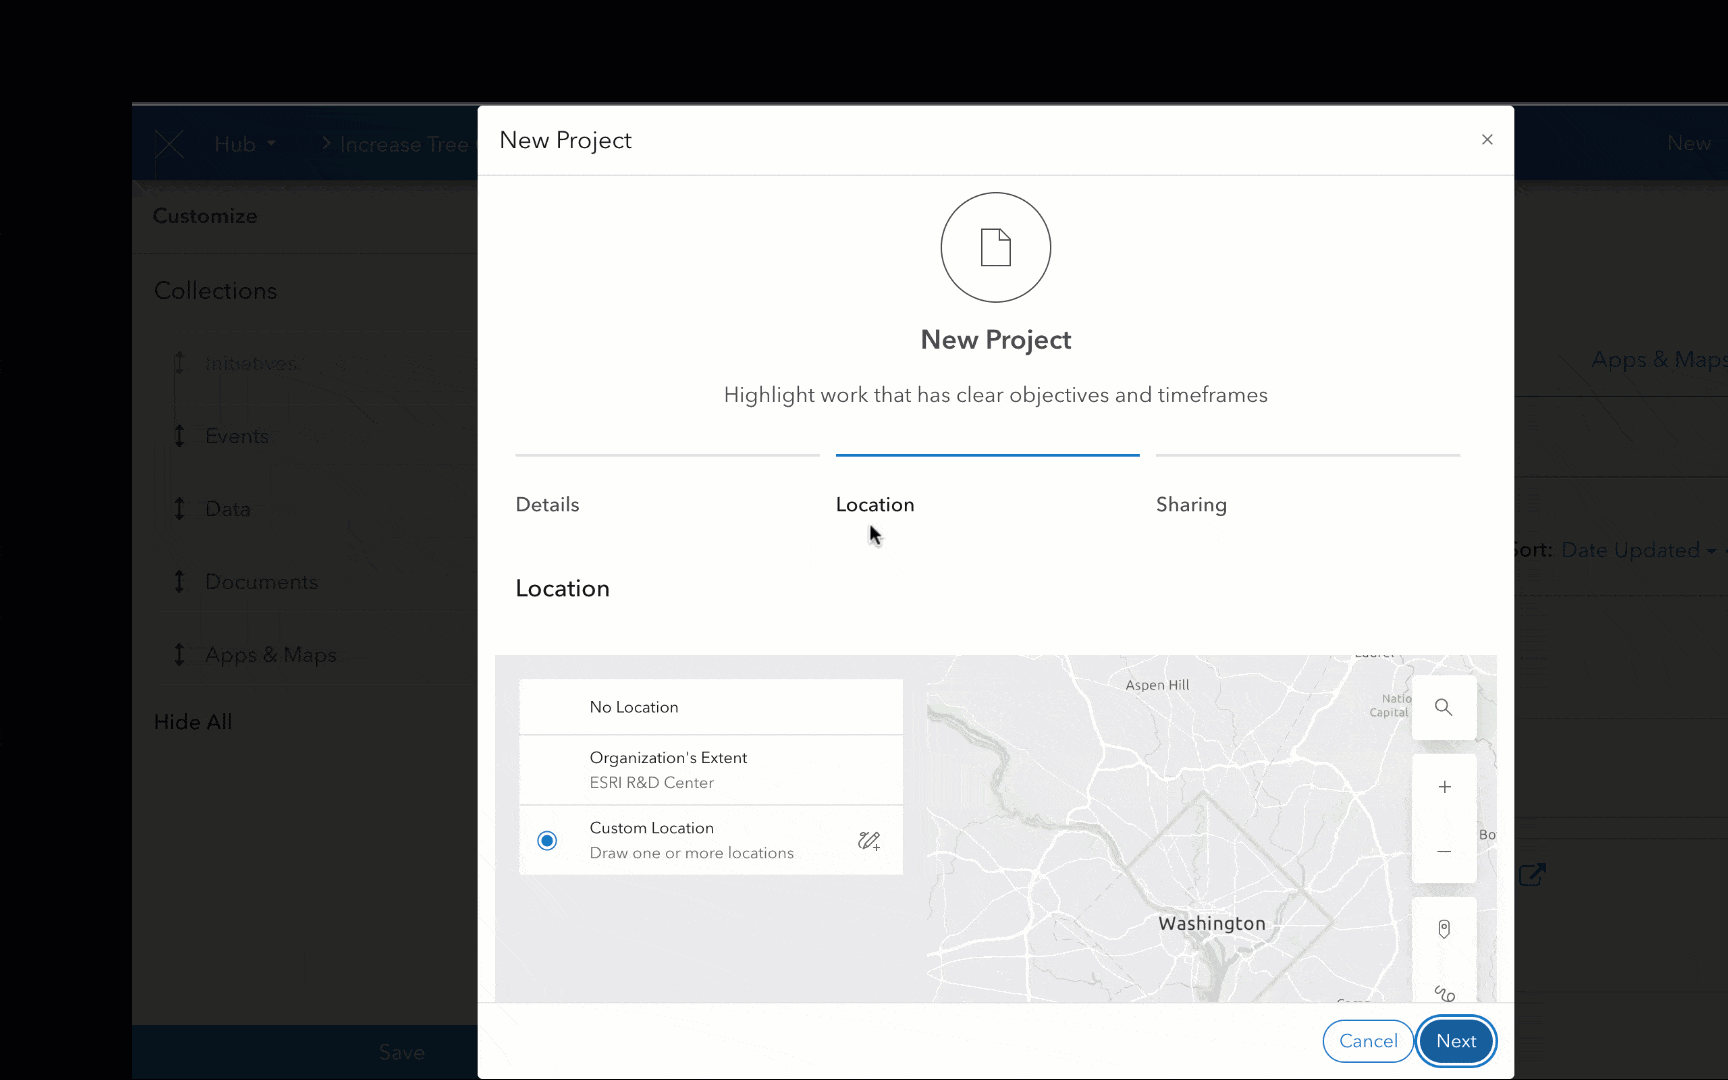
Task: Click the 'ESRI R&D Center' text
Action: (652, 783)
